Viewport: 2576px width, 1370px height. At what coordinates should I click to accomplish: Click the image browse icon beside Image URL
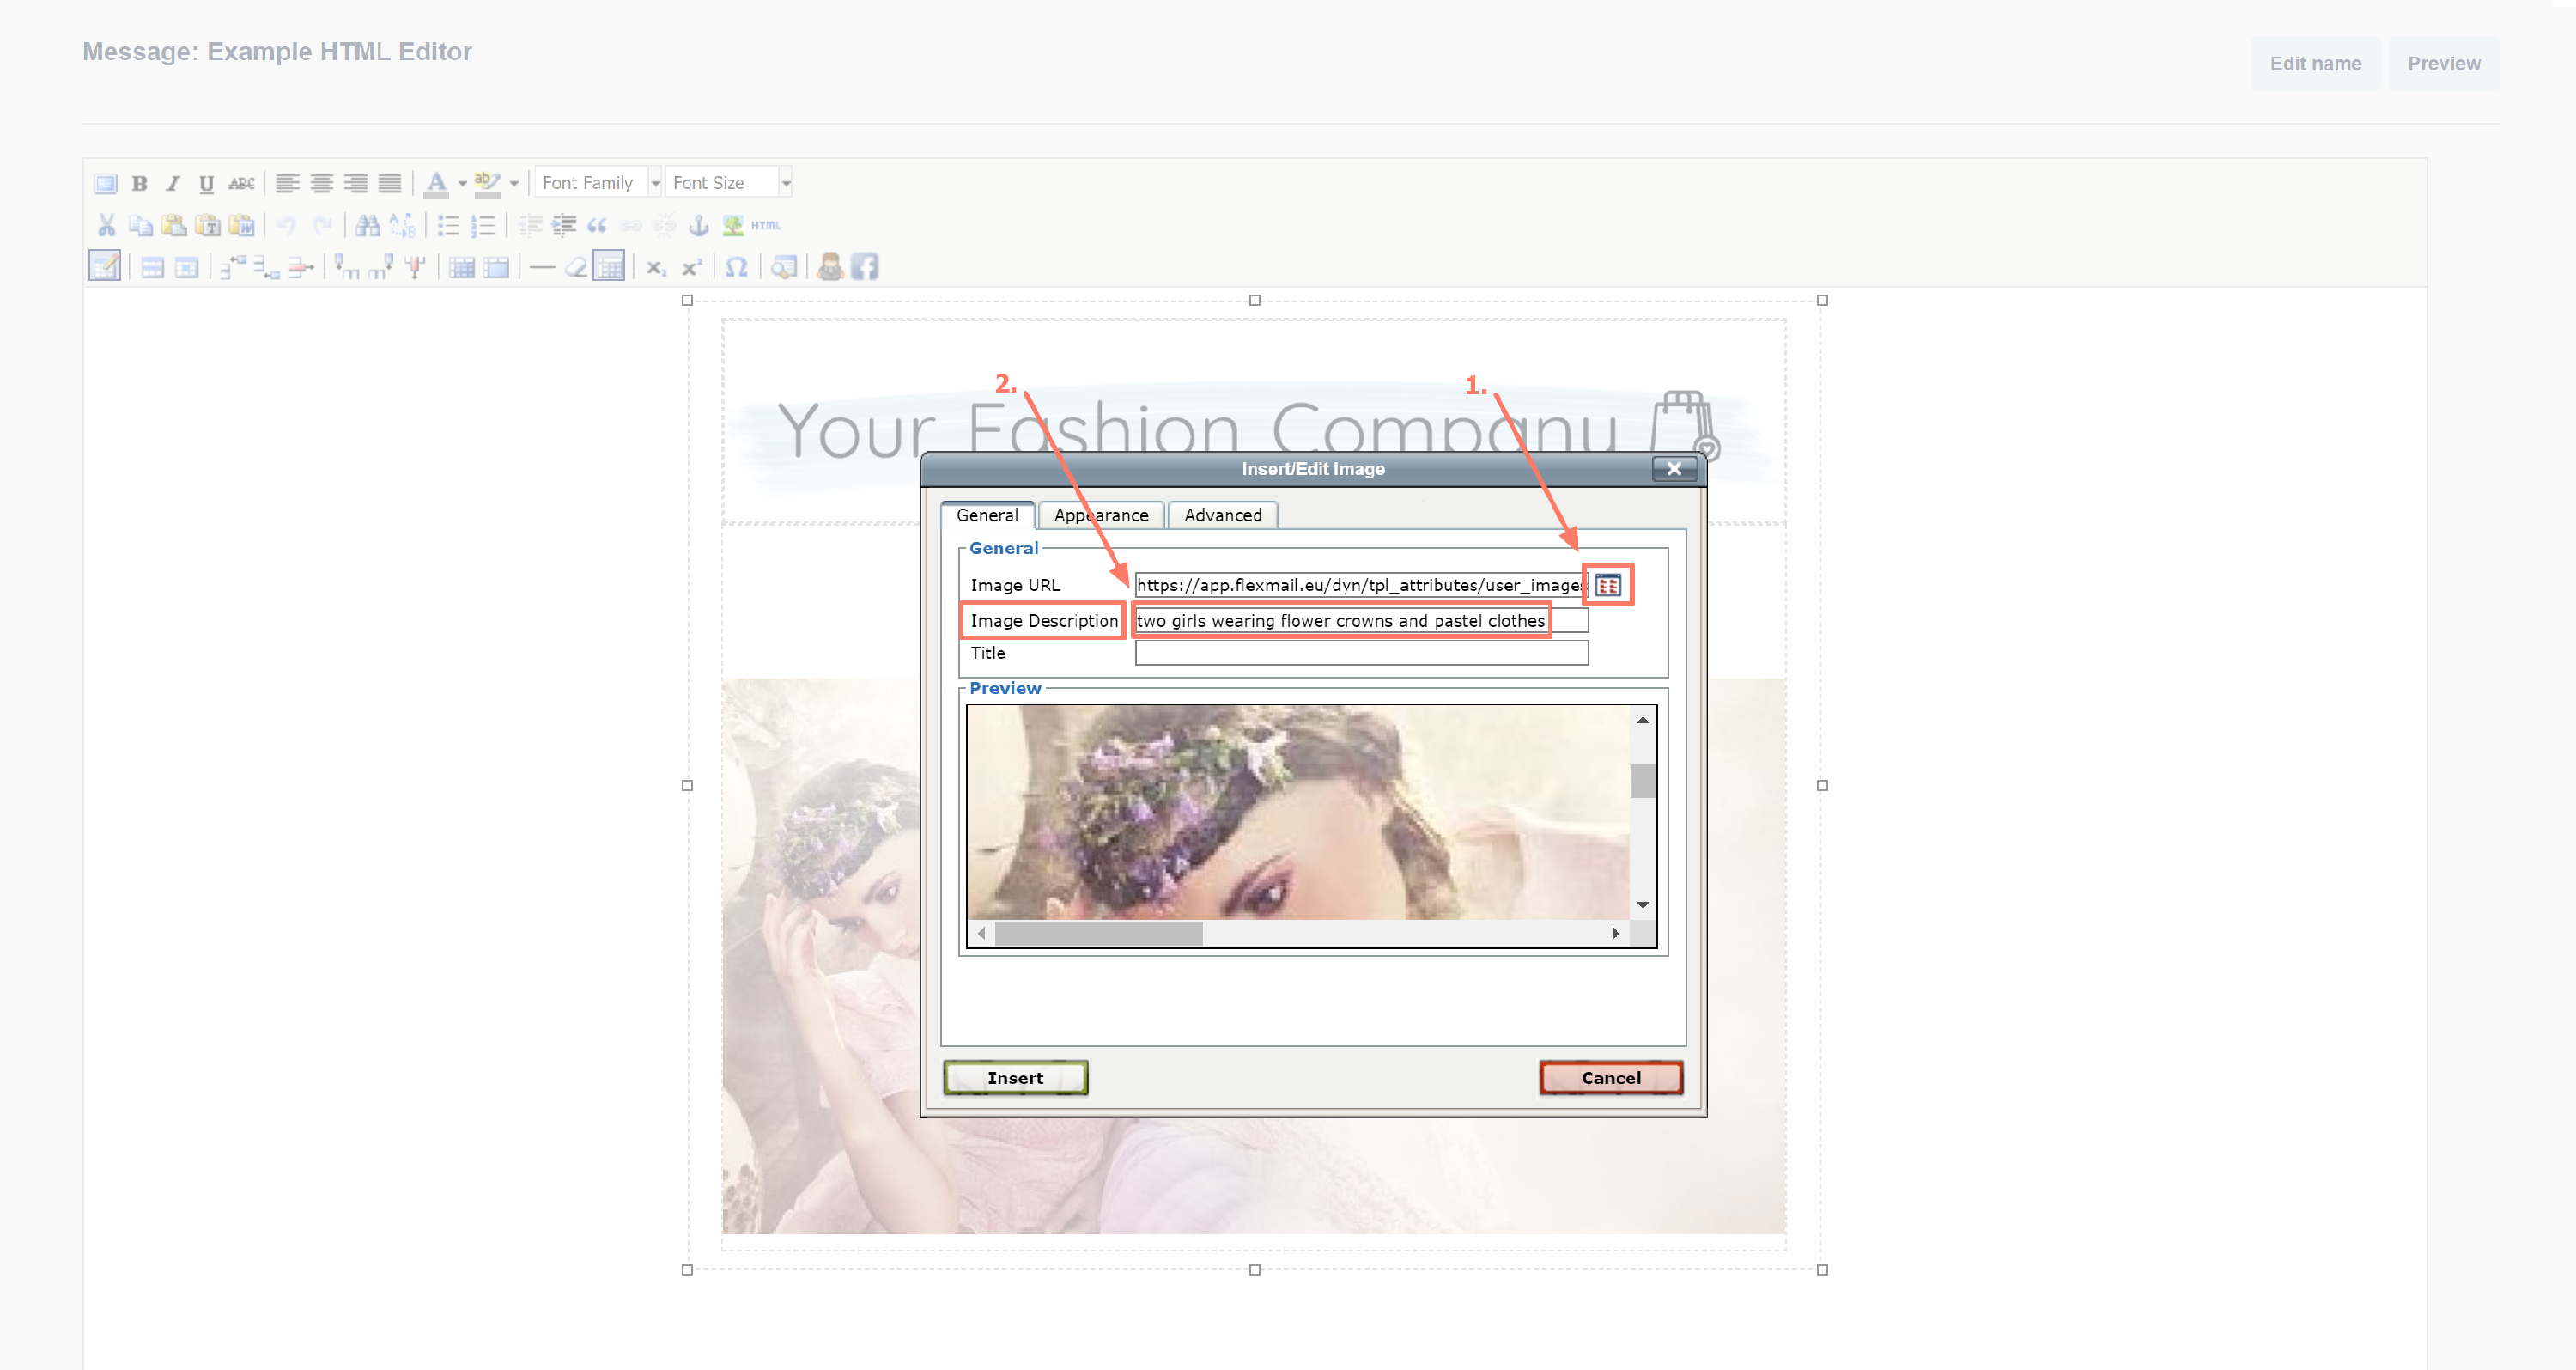tap(1607, 585)
